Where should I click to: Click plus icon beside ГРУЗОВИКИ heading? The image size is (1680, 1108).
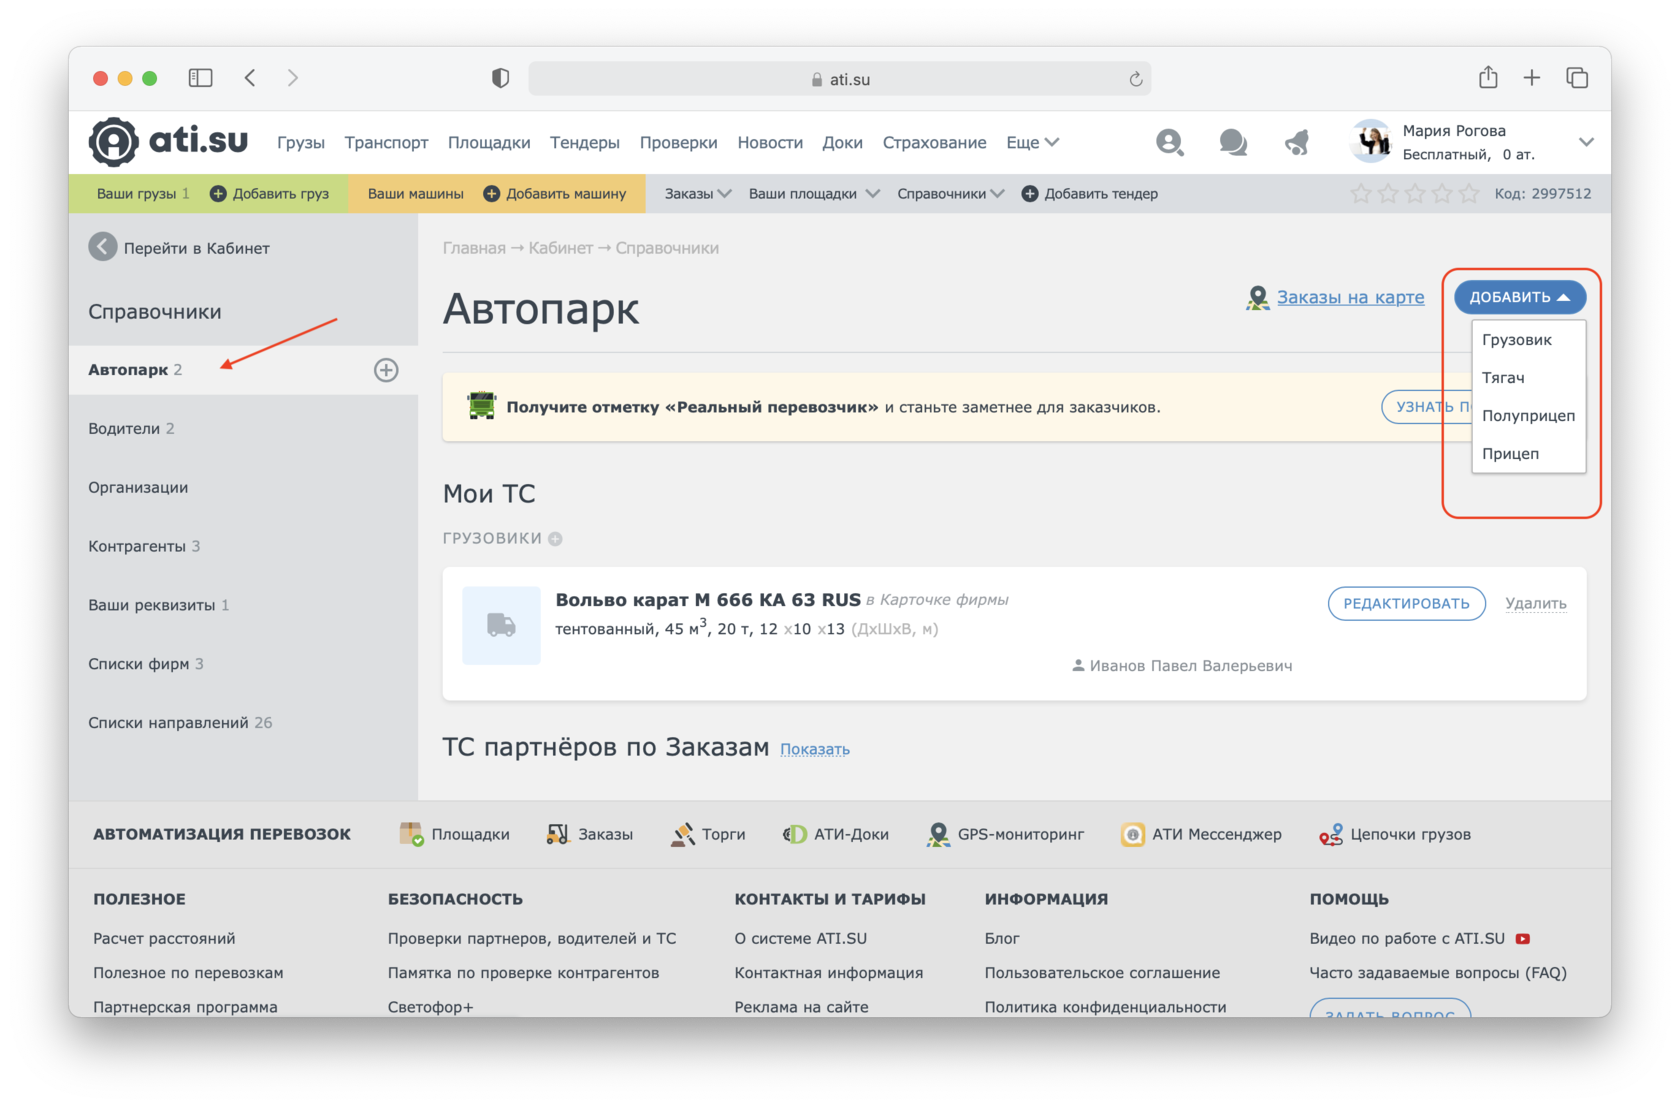click(x=555, y=539)
